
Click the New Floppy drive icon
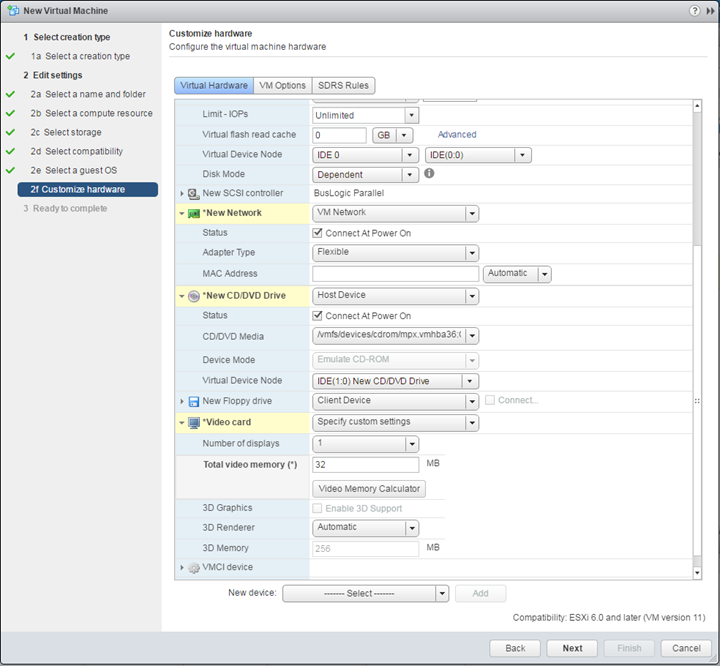point(193,401)
